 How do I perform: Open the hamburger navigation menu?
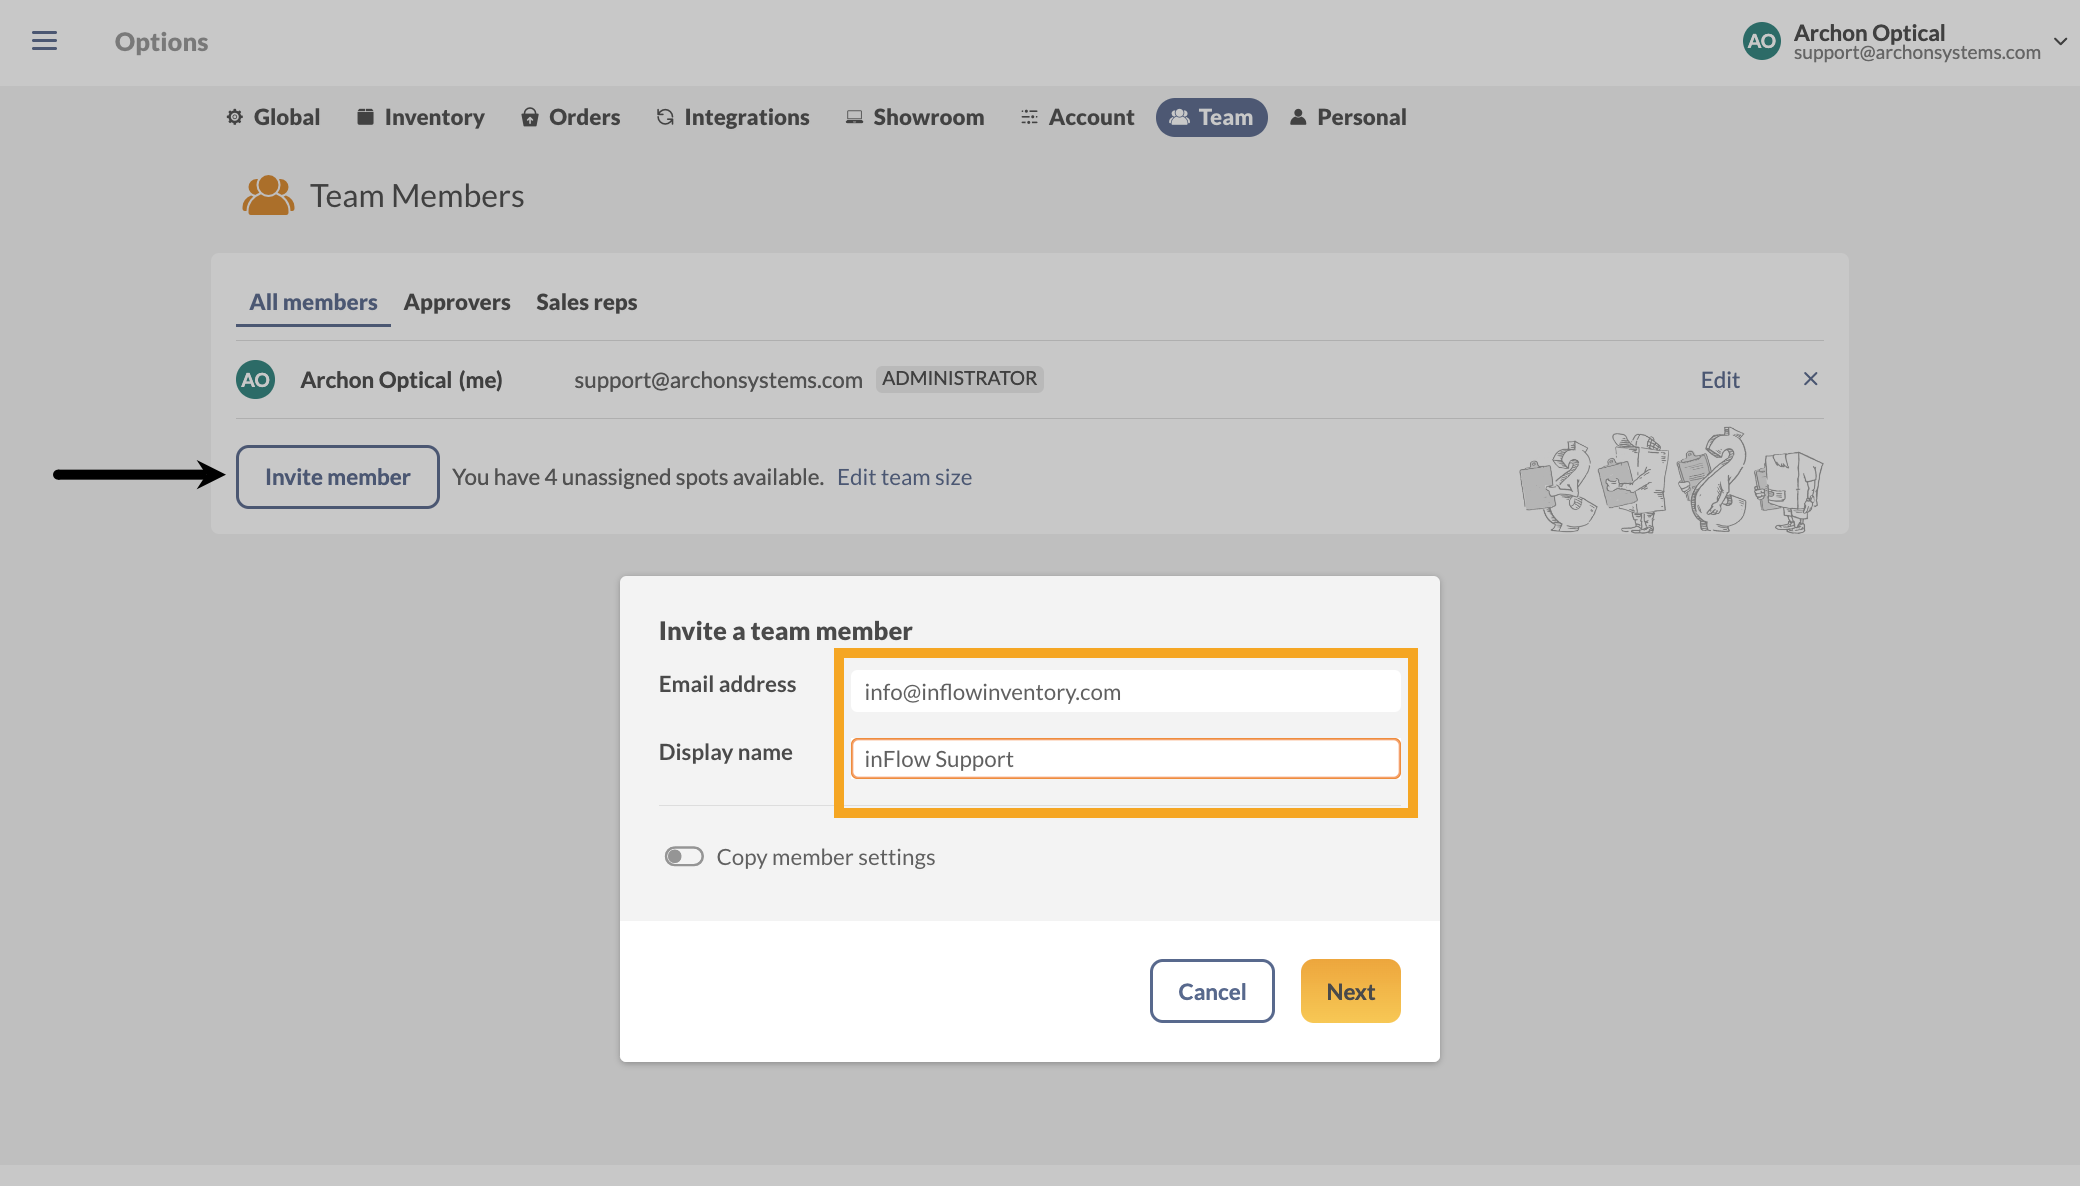pyautogui.click(x=44, y=41)
